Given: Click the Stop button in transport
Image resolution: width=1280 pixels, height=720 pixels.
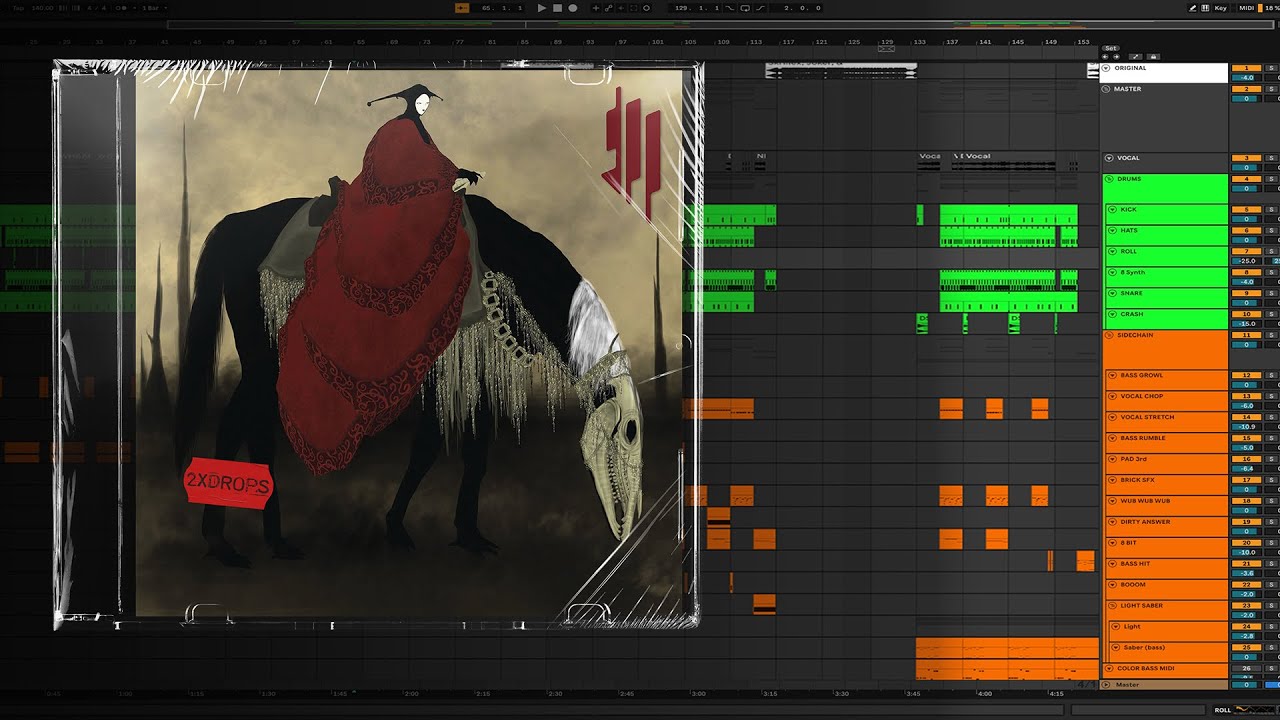Looking at the screenshot, I should [x=557, y=8].
